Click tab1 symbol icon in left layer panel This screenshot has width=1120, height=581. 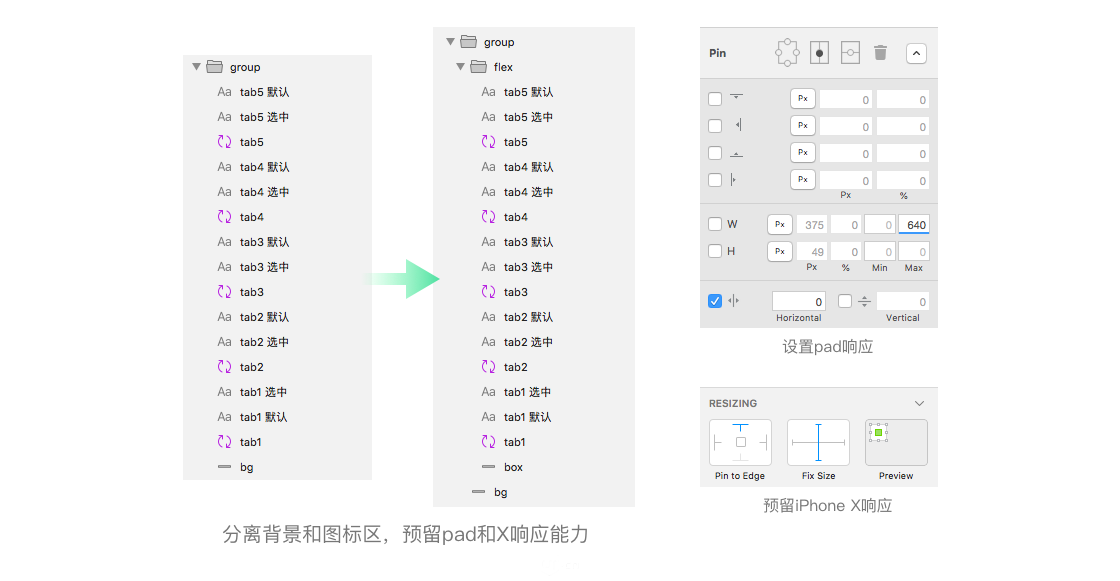coord(224,442)
